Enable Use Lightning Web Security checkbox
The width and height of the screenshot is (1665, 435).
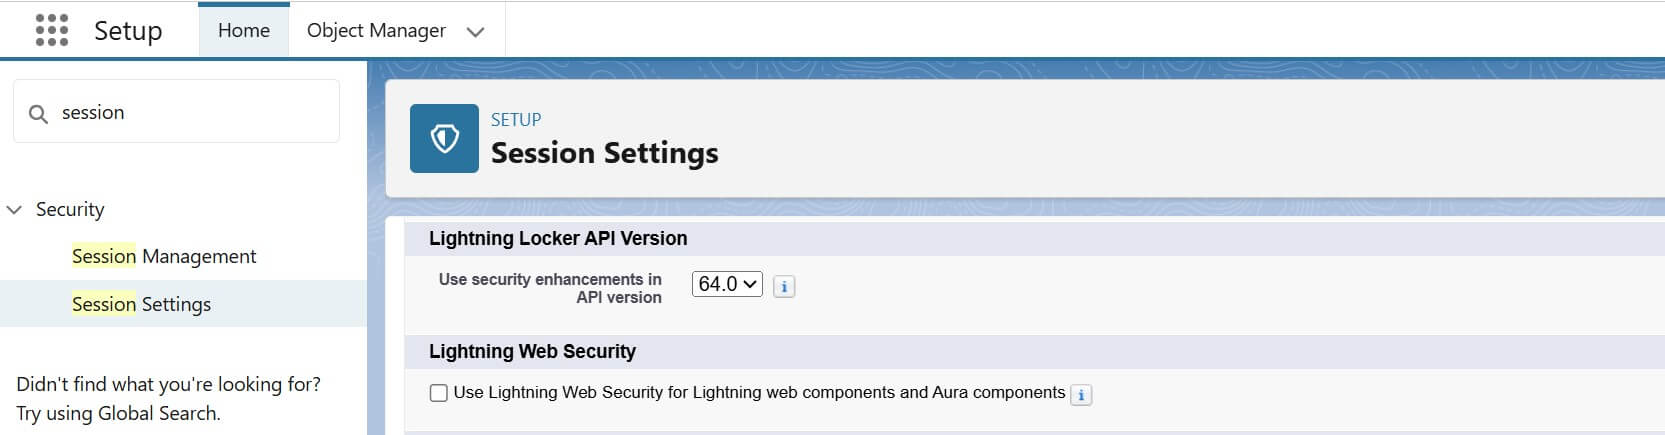[438, 393]
